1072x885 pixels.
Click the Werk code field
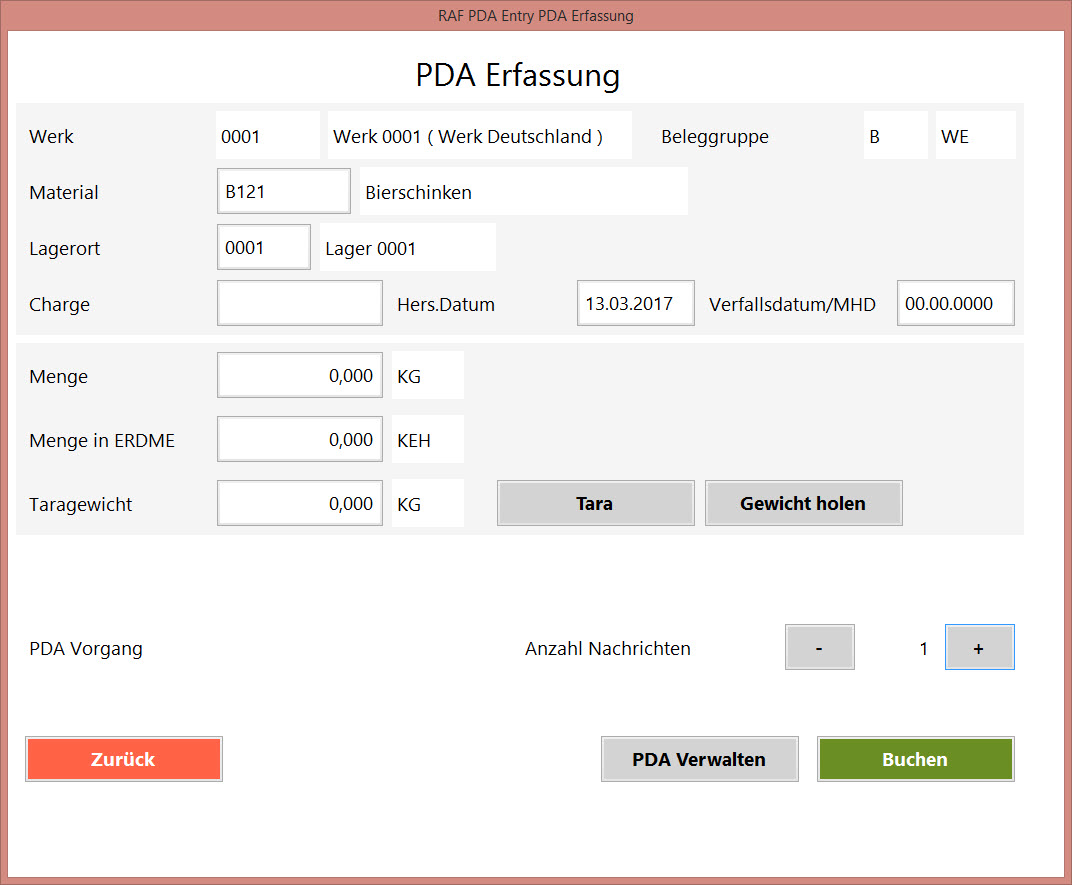[267, 136]
